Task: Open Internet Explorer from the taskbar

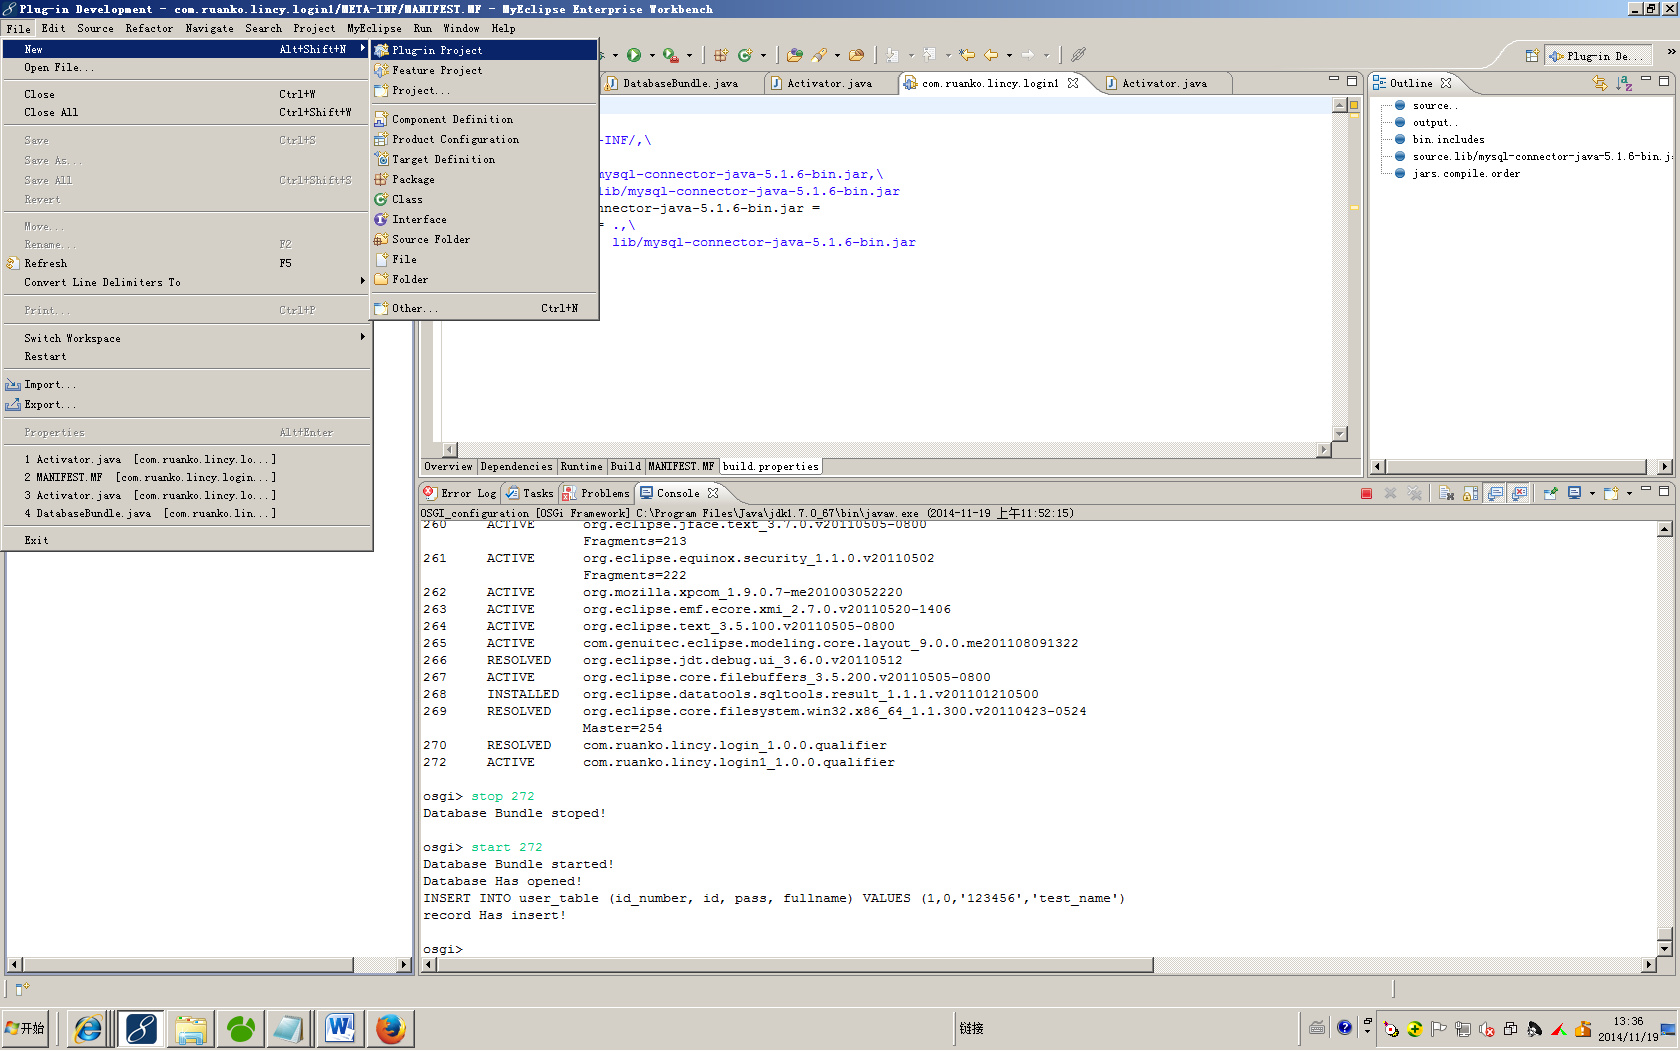Action: click(x=88, y=1028)
